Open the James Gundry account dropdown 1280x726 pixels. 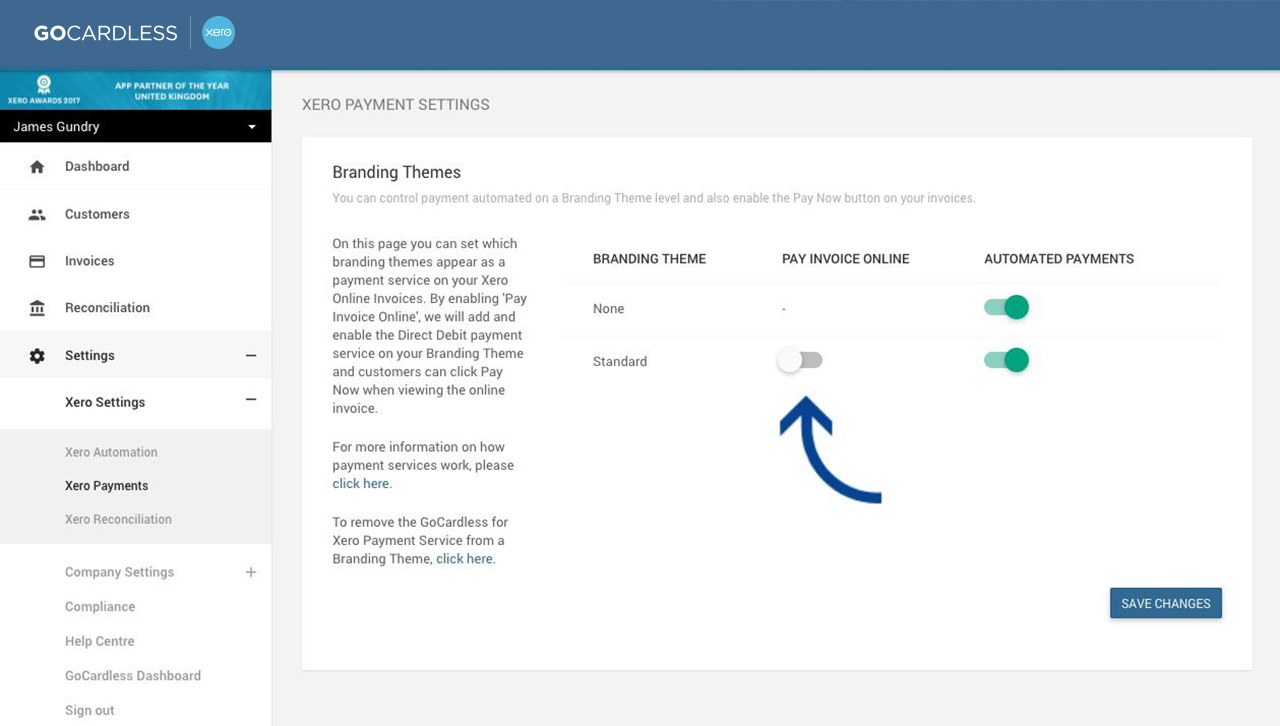click(x=135, y=127)
